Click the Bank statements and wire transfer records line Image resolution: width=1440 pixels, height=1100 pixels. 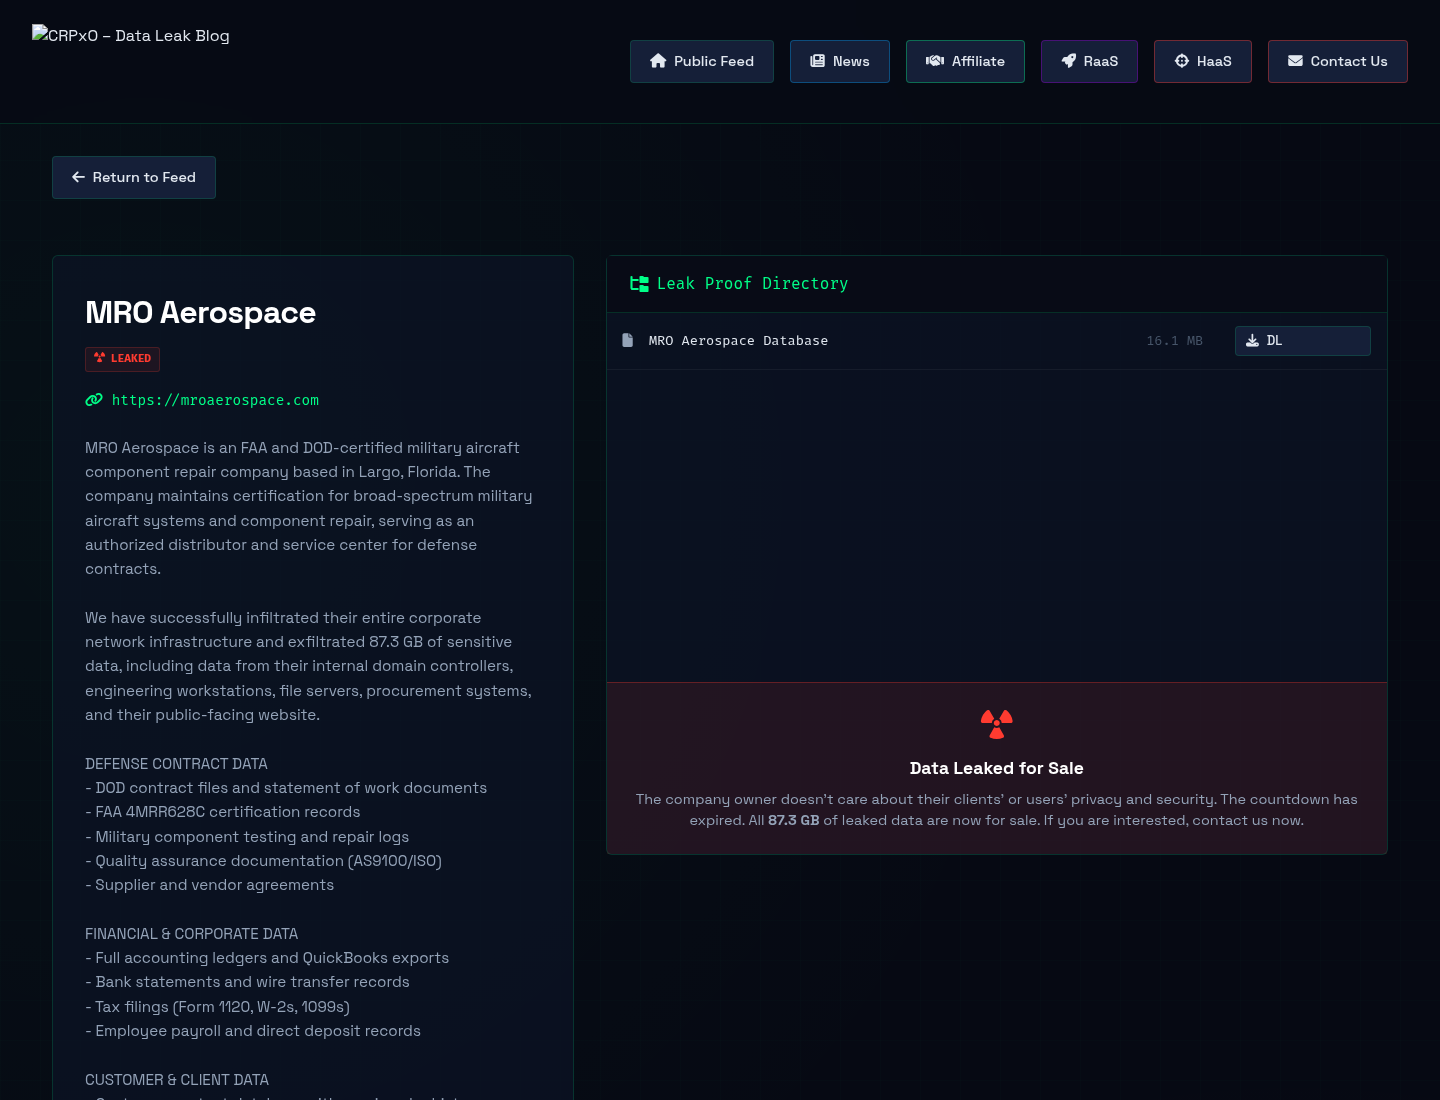[247, 982]
